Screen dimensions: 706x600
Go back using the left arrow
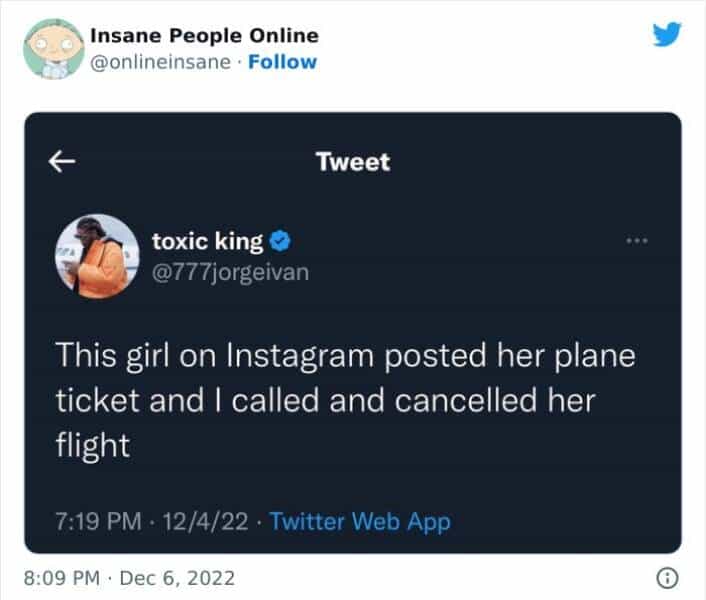click(62, 161)
